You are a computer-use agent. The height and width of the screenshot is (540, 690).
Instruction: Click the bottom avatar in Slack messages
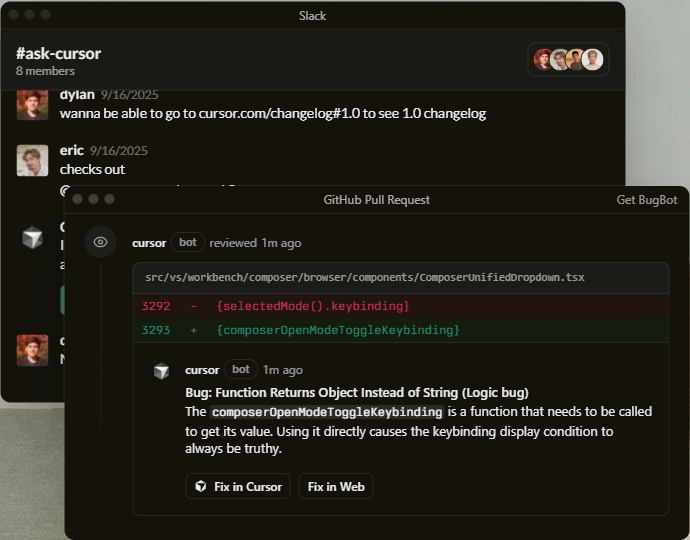point(33,350)
